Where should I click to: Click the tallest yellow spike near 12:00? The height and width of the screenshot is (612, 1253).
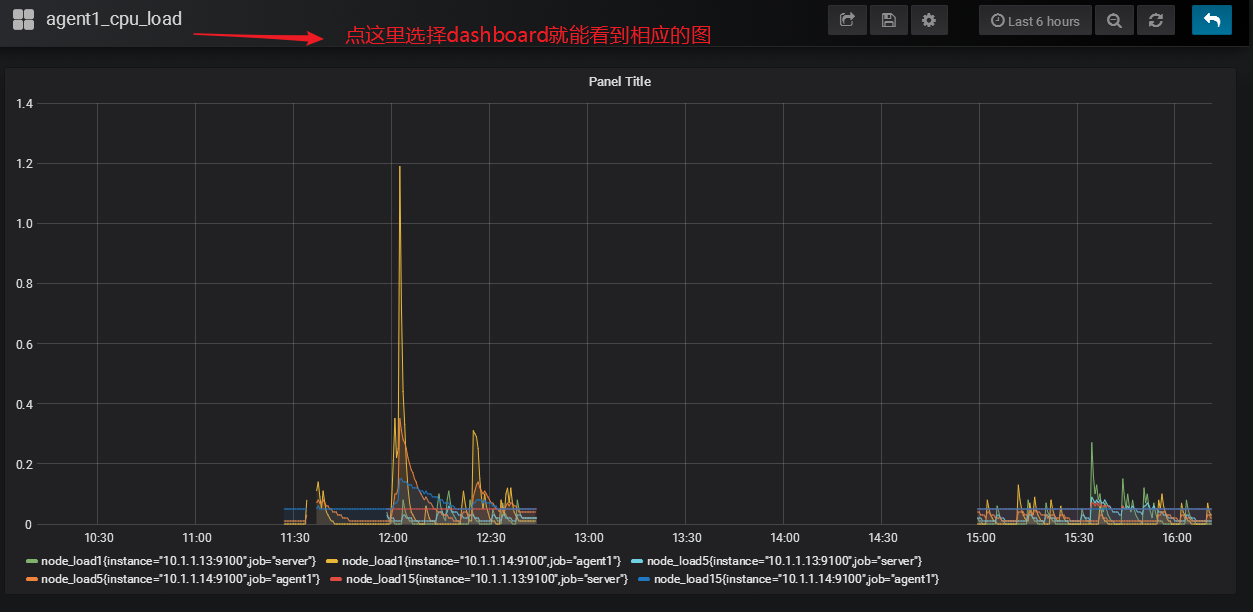400,168
